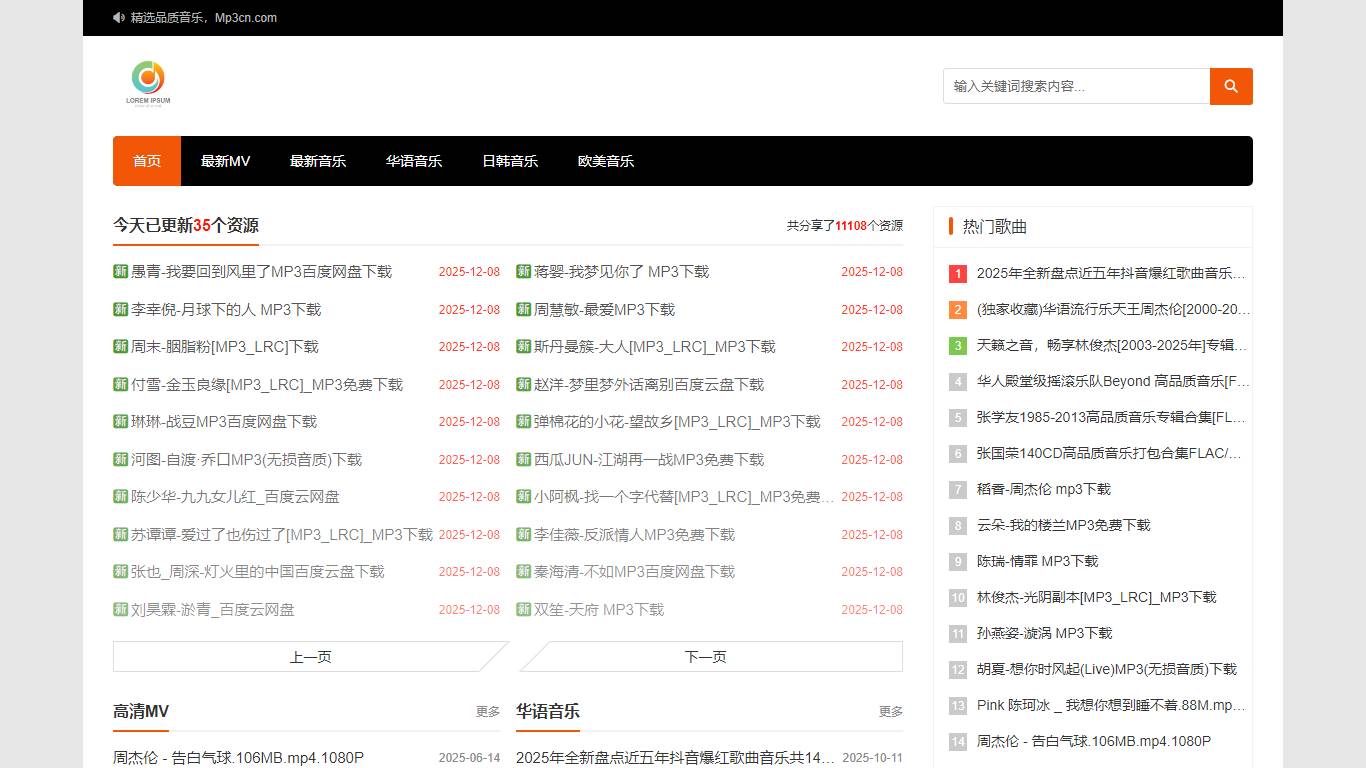The image size is (1366, 768).
Task: Click the site logo in header
Action: point(148,82)
